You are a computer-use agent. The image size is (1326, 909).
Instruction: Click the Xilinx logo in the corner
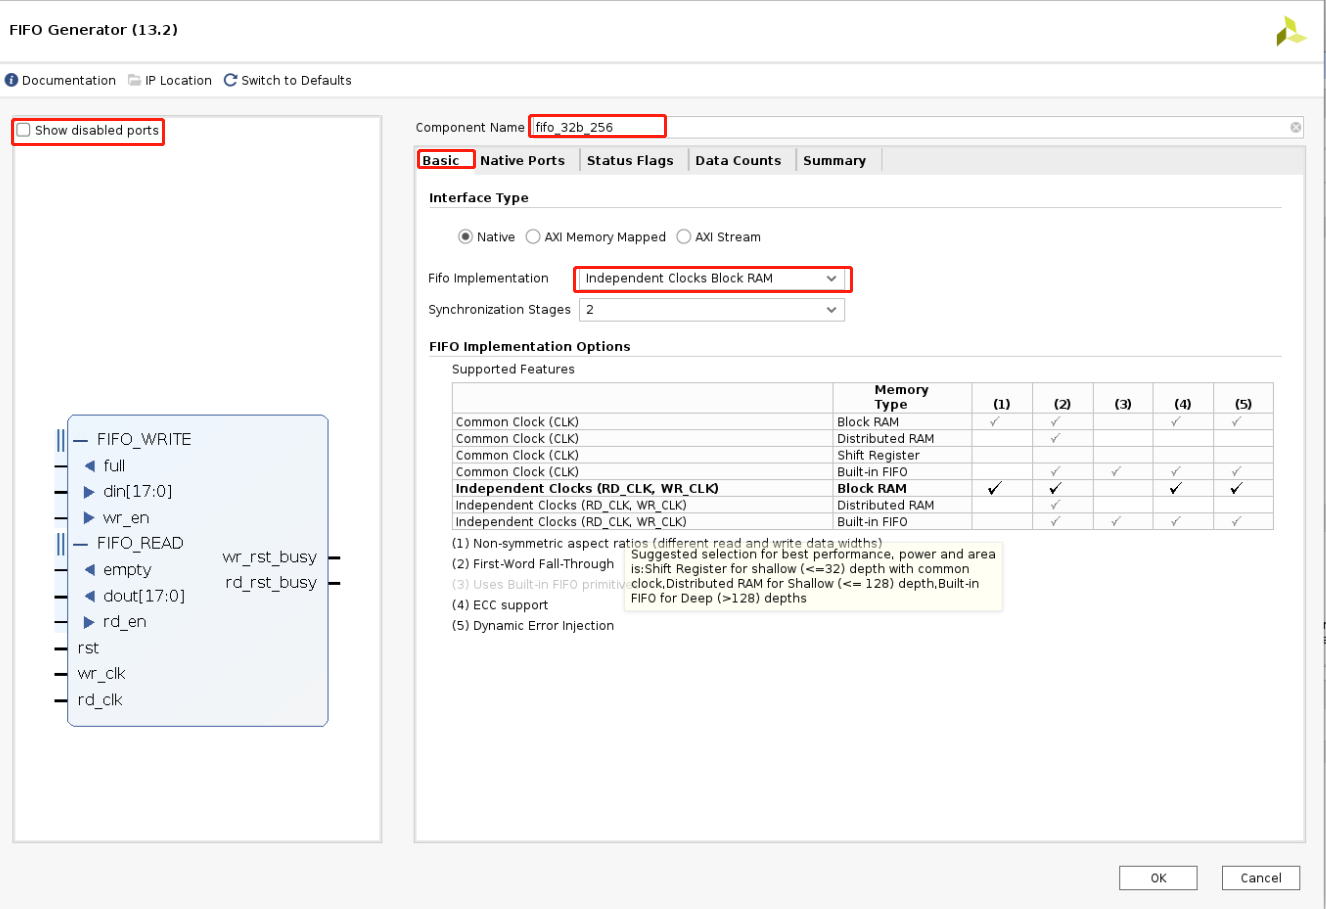tap(1290, 31)
